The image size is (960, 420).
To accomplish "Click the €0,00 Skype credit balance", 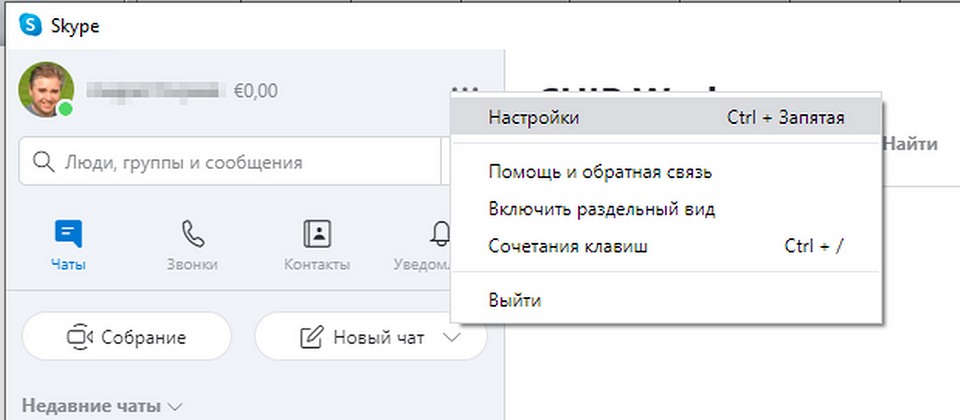I will coord(255,91).
